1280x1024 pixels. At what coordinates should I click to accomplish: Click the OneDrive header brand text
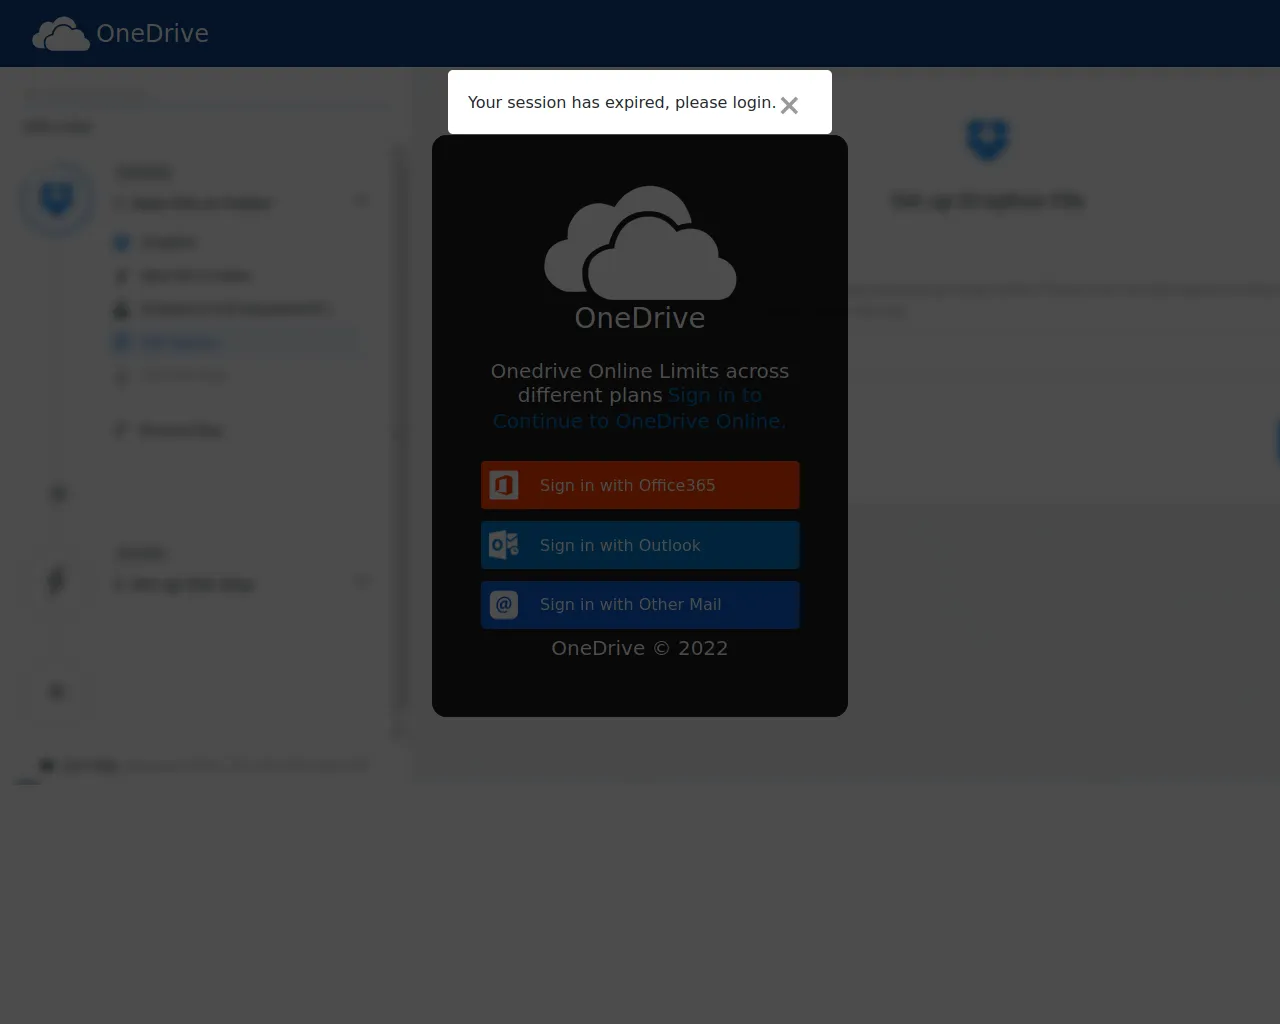(x=152, y=34)
